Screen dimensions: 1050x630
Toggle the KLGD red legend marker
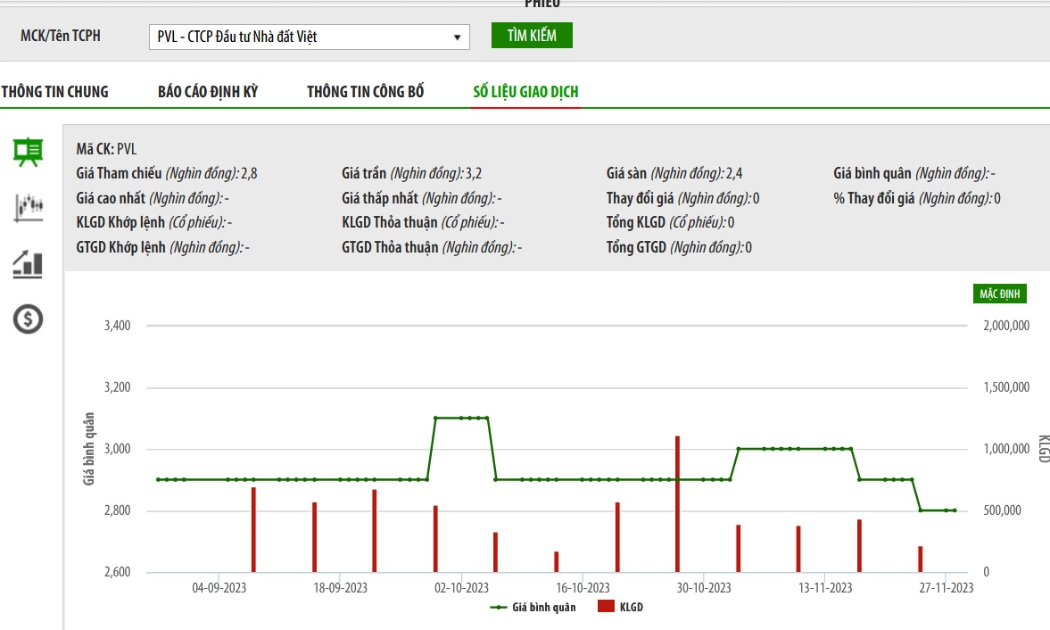click(606, 606)
